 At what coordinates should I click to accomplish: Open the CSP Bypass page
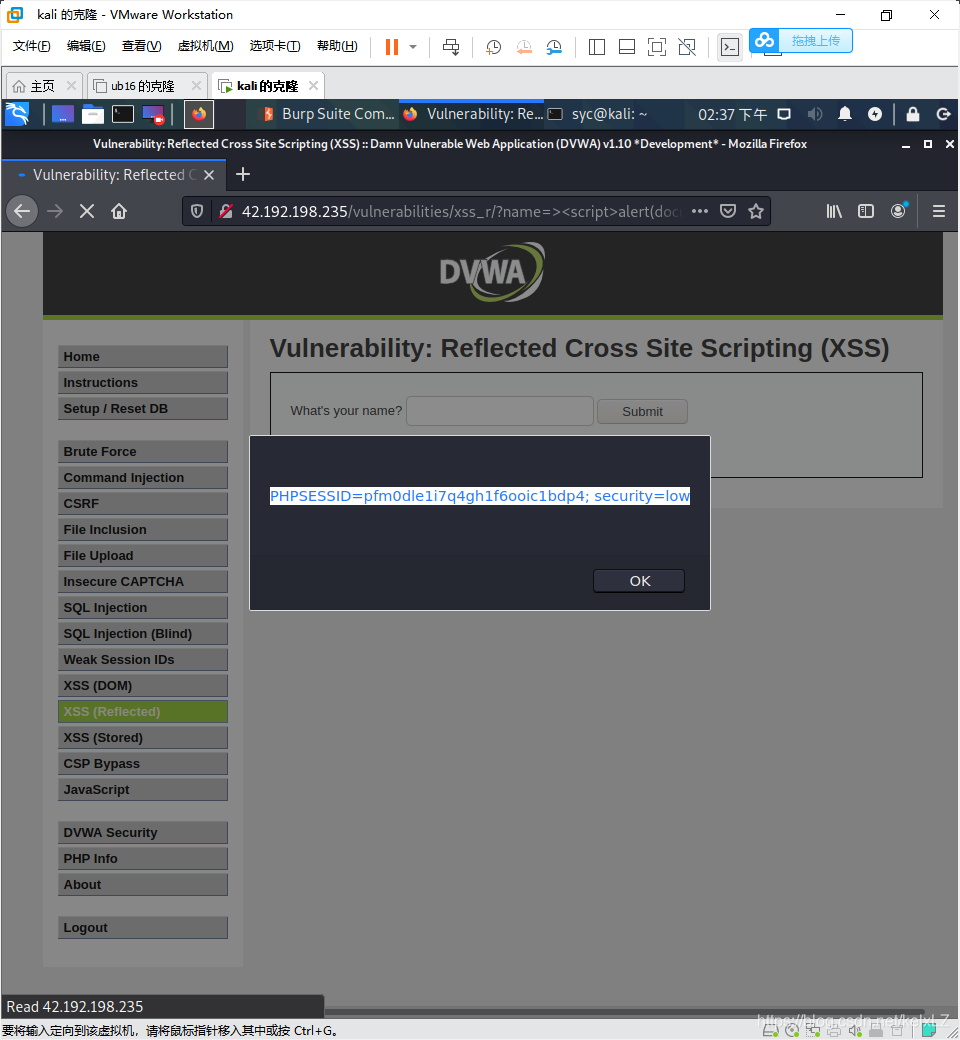143,763
